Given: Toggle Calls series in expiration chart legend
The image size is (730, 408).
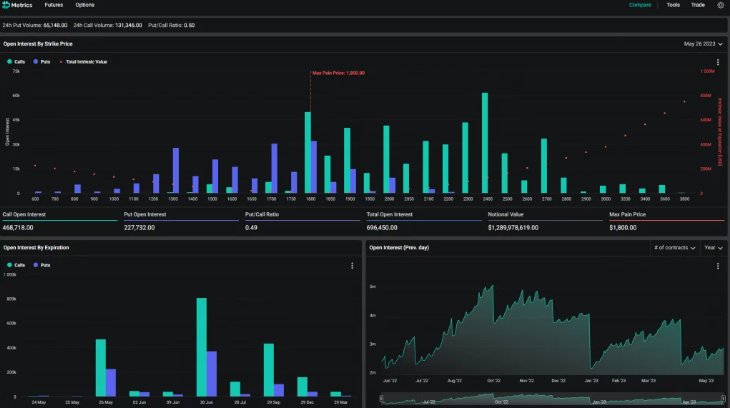Looking at the screenshot, I should click(16, 265).
